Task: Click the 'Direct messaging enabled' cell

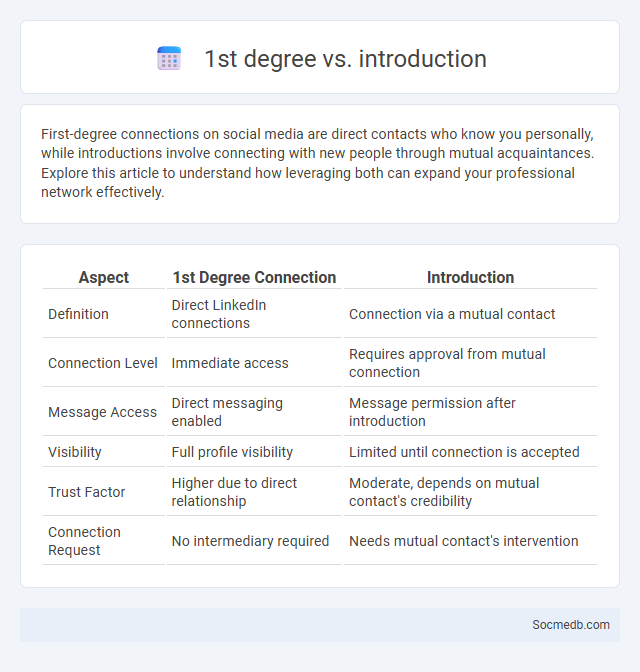Action: [254, 412]
